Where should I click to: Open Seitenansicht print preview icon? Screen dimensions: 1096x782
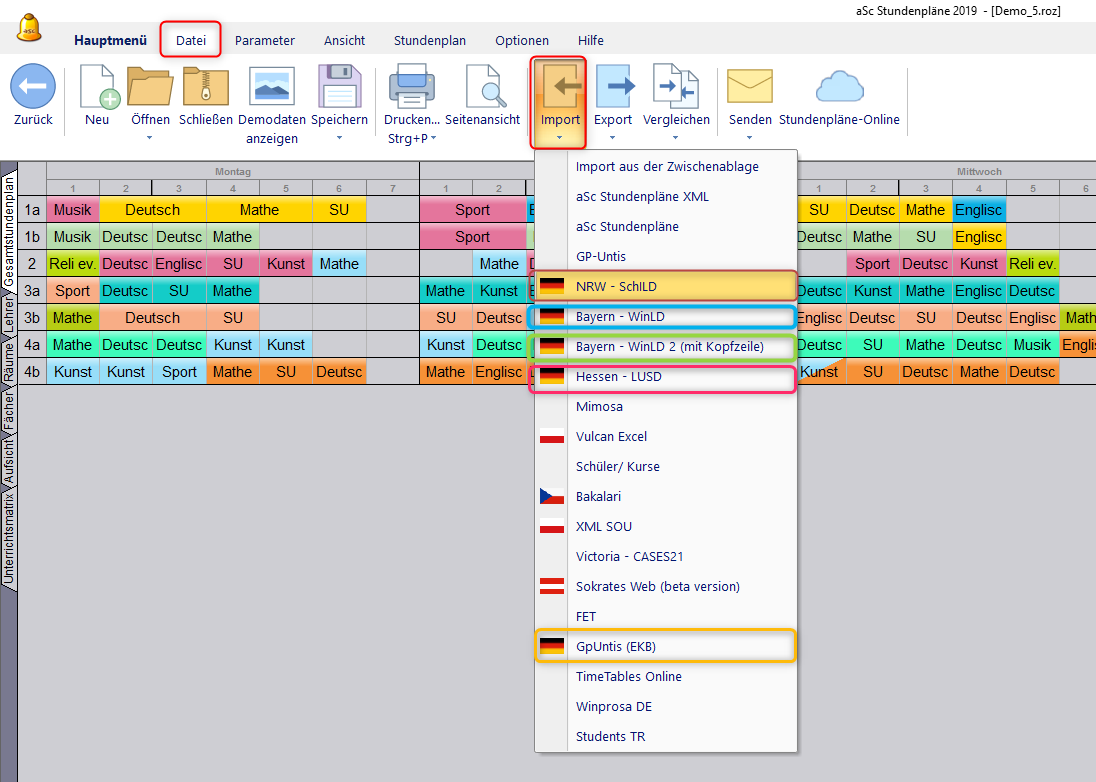pos(486,87)
